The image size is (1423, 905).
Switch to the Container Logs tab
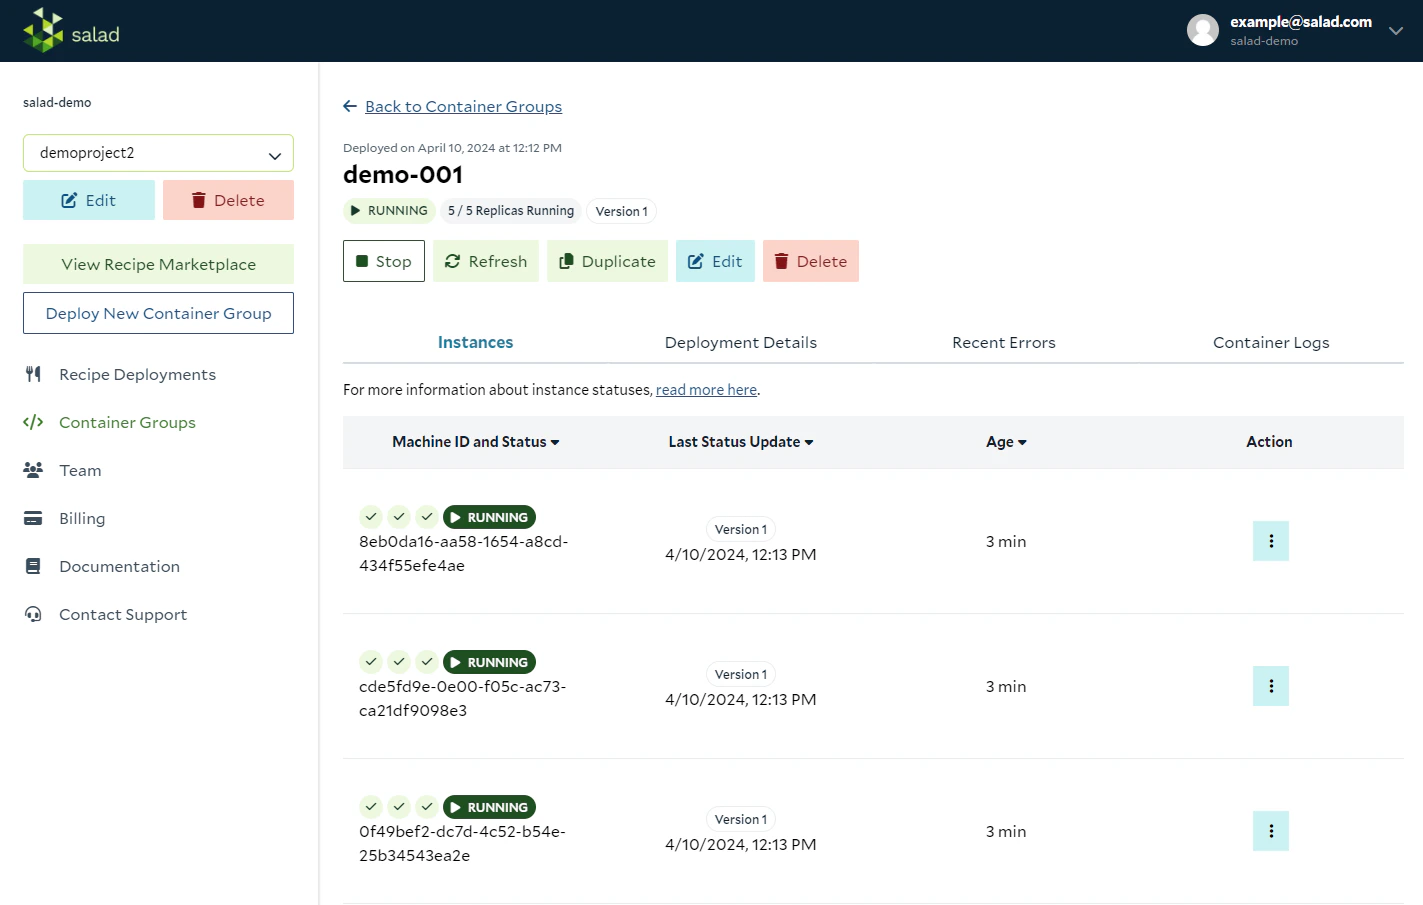click(1271, 342)
